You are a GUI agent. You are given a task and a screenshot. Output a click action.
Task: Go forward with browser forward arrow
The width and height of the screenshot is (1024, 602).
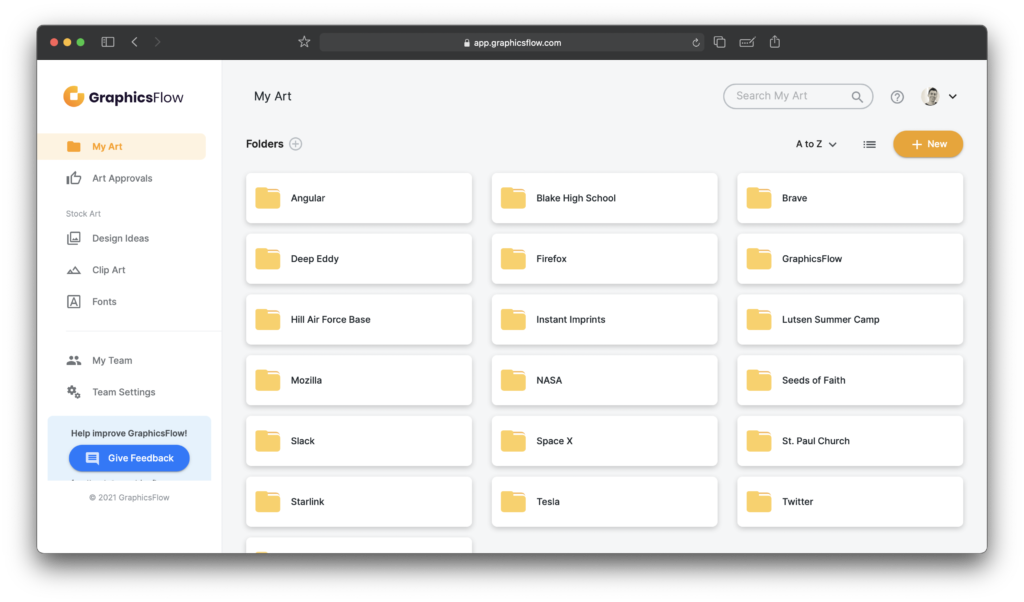(x=157, y=42)
